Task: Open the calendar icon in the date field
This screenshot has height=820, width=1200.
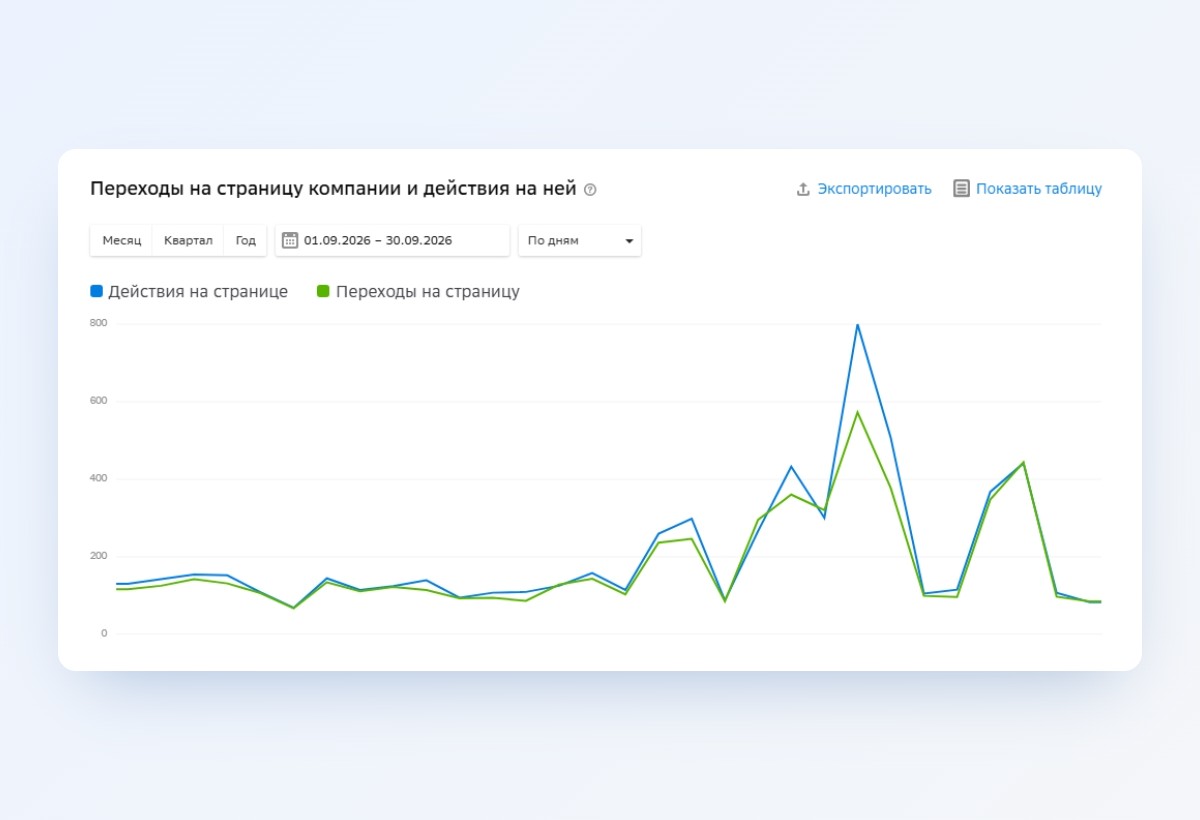Action: tap(290, 240)
